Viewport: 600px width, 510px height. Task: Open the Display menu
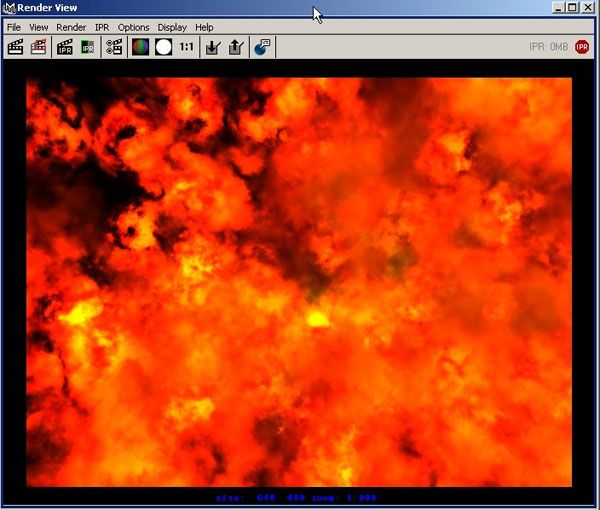click(172, 27)
